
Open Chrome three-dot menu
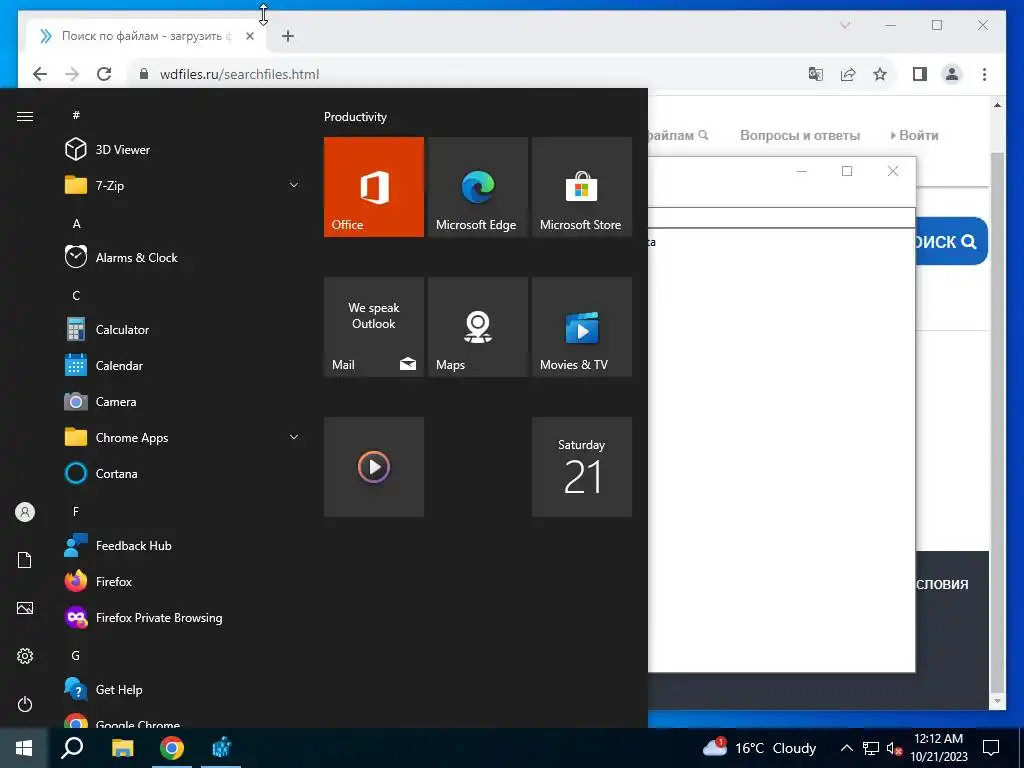coord(984,74)
